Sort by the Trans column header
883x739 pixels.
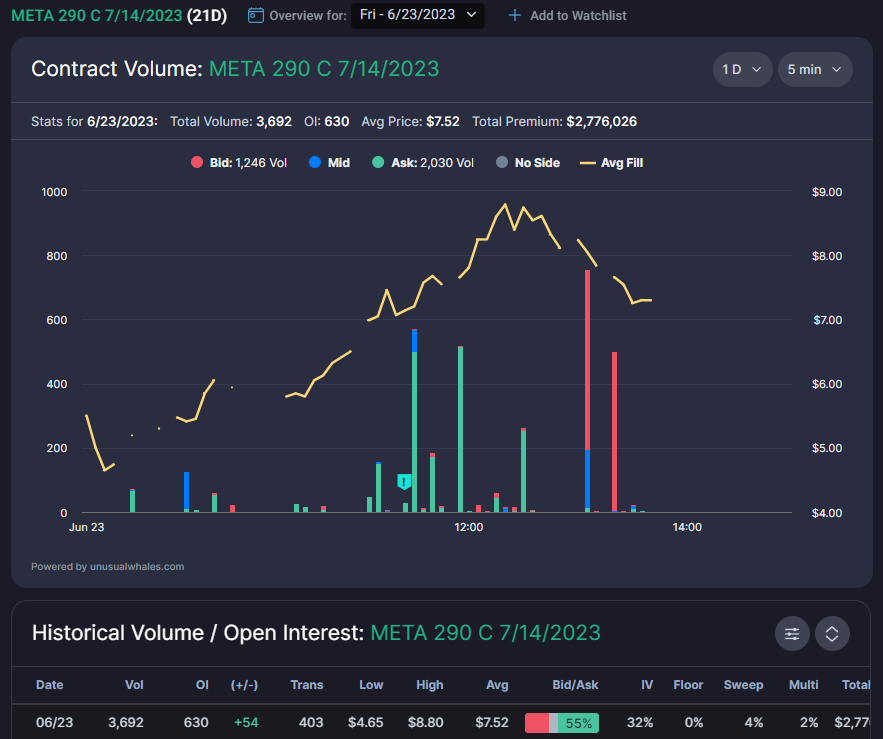click(307, 685)
